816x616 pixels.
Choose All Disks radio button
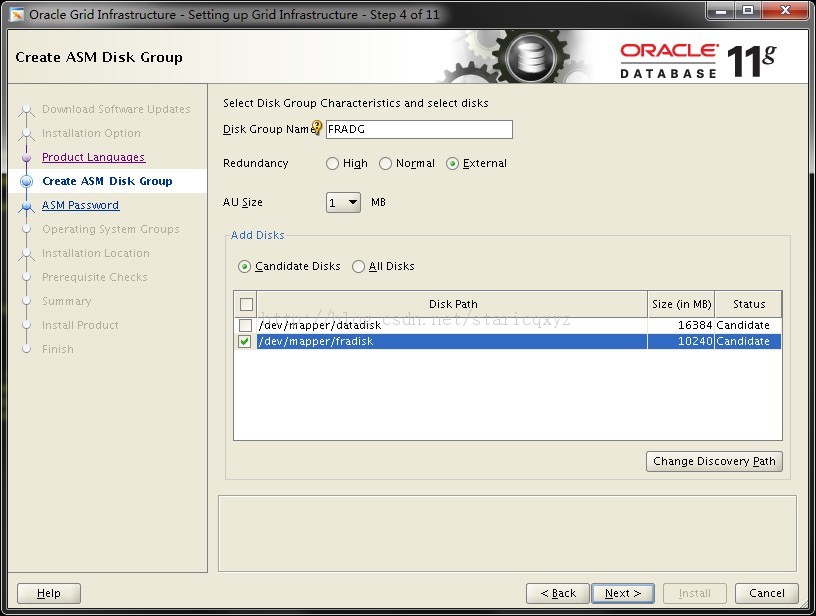[x=358, y=266]
